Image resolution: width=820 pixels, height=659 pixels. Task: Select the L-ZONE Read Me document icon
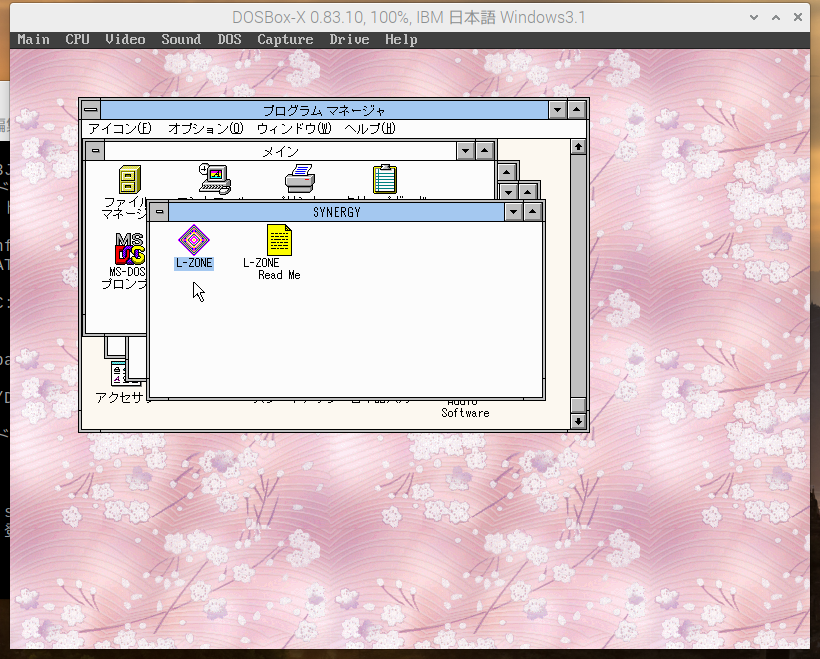coord(279,240)
